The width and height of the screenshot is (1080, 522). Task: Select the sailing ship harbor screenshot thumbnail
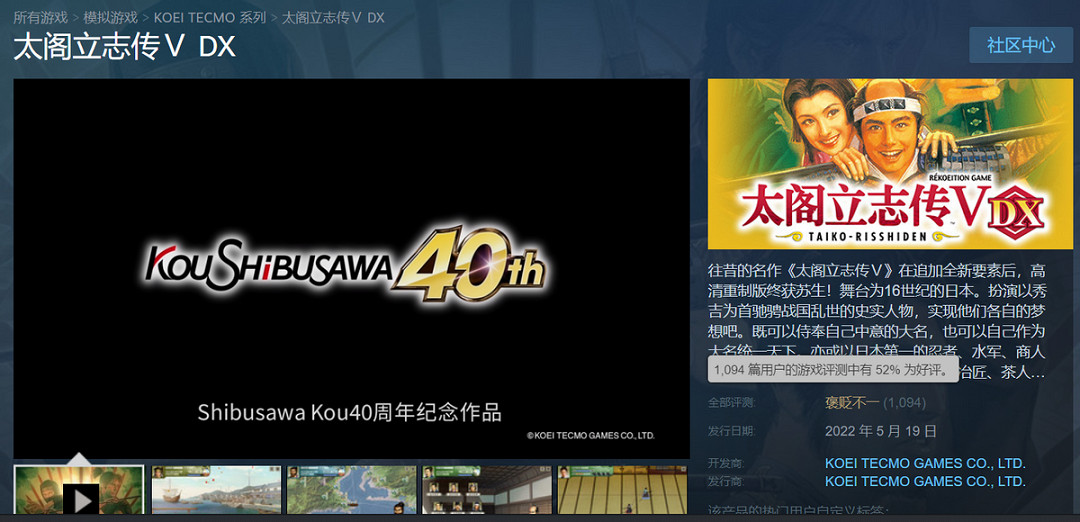point(216,493)
